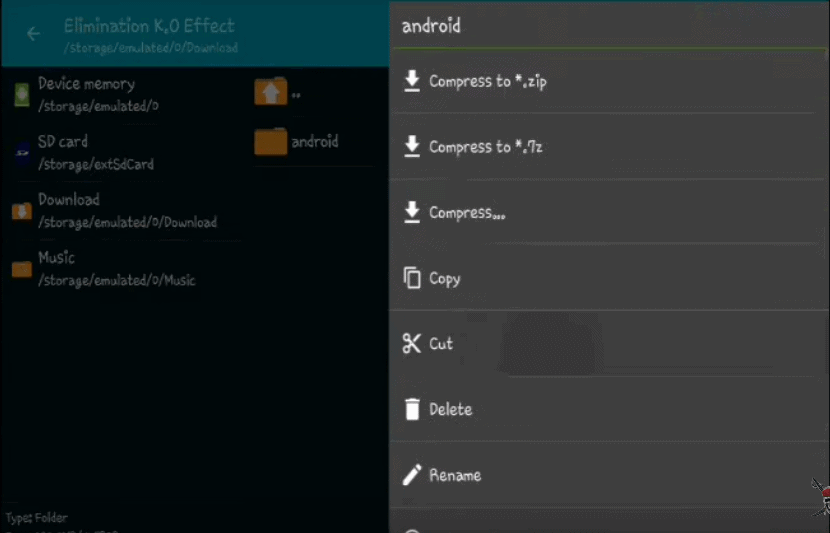Select Copy from the context menu
This screenshot has width=830, height=533.
click(609, 278)
